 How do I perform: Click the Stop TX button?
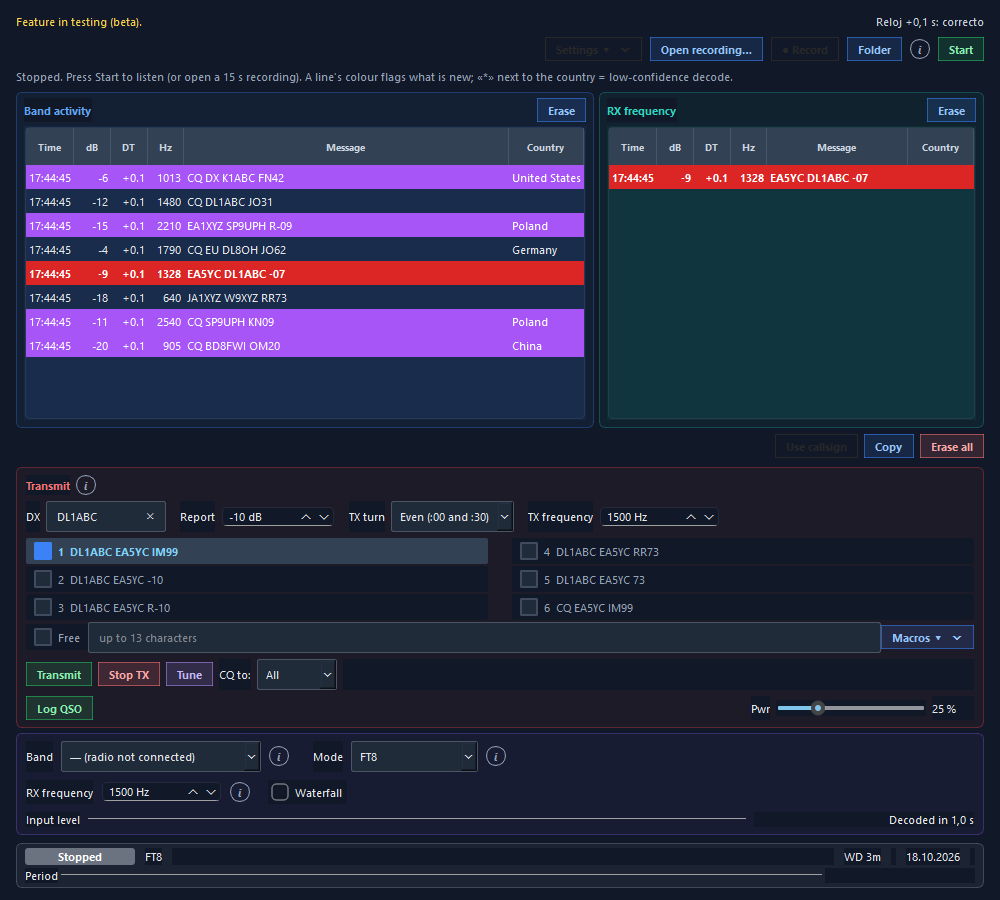129,675
